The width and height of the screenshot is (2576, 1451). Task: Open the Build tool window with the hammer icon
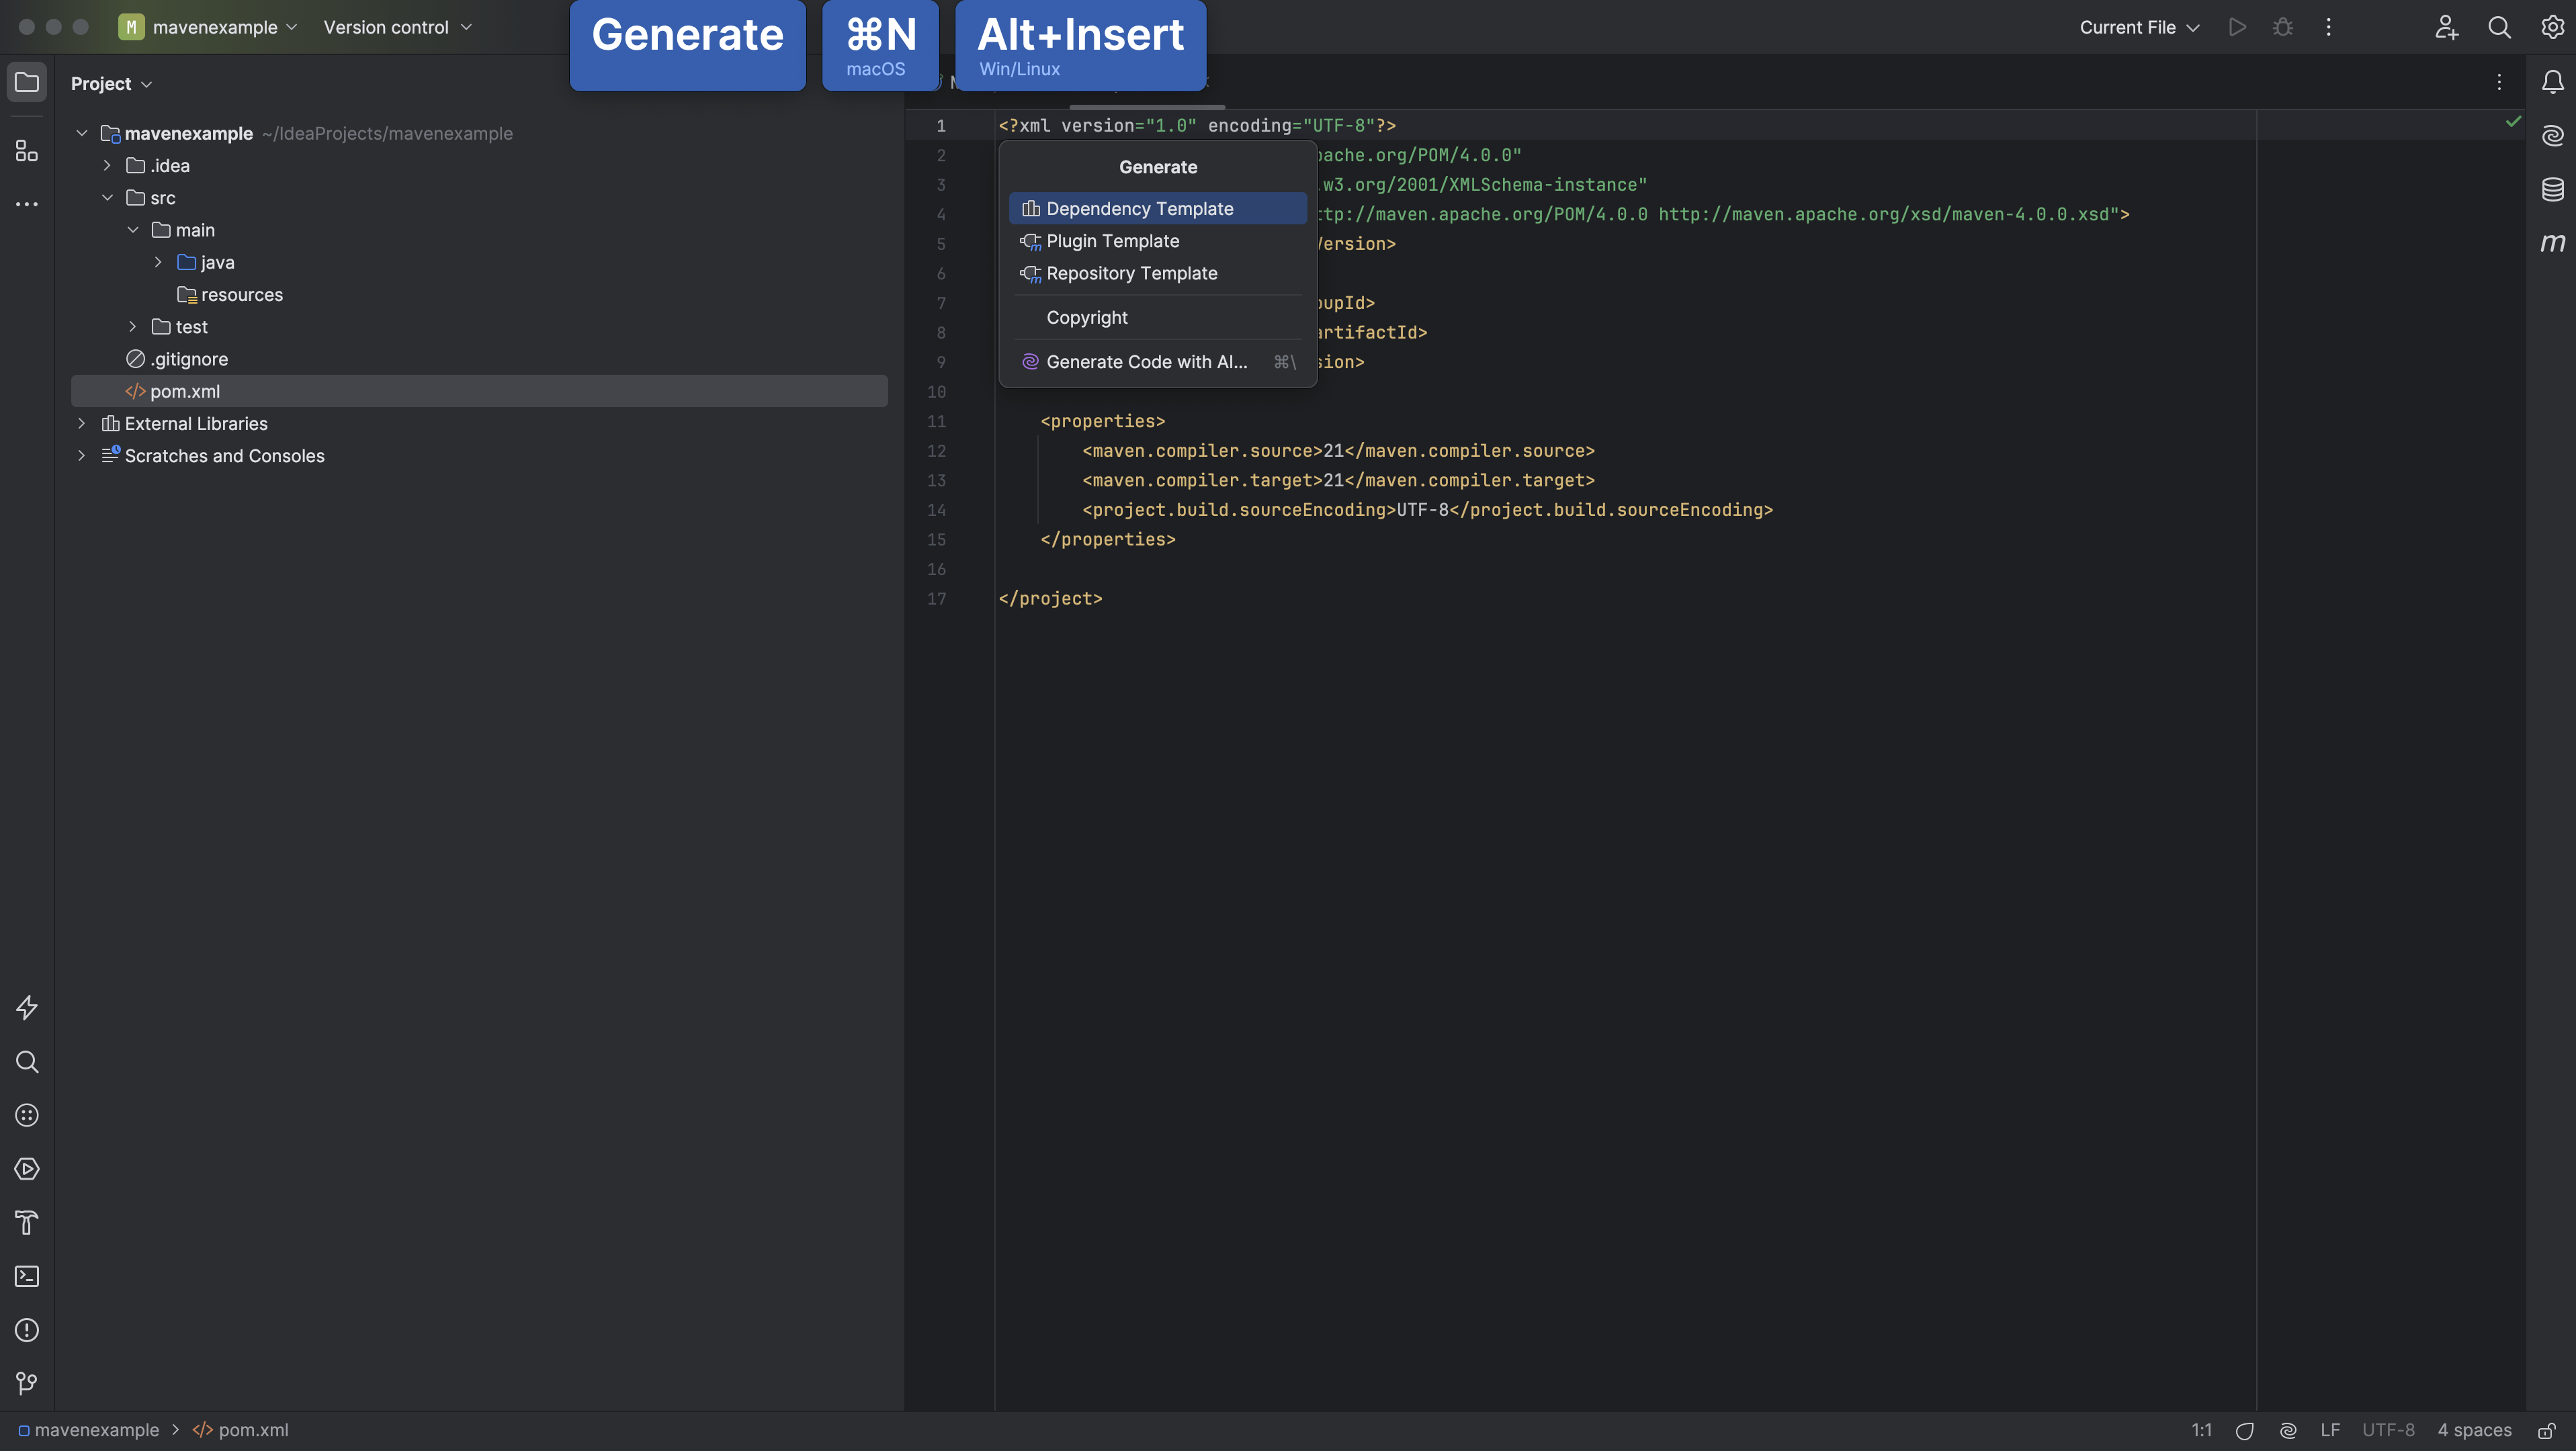coord(27,1223)
